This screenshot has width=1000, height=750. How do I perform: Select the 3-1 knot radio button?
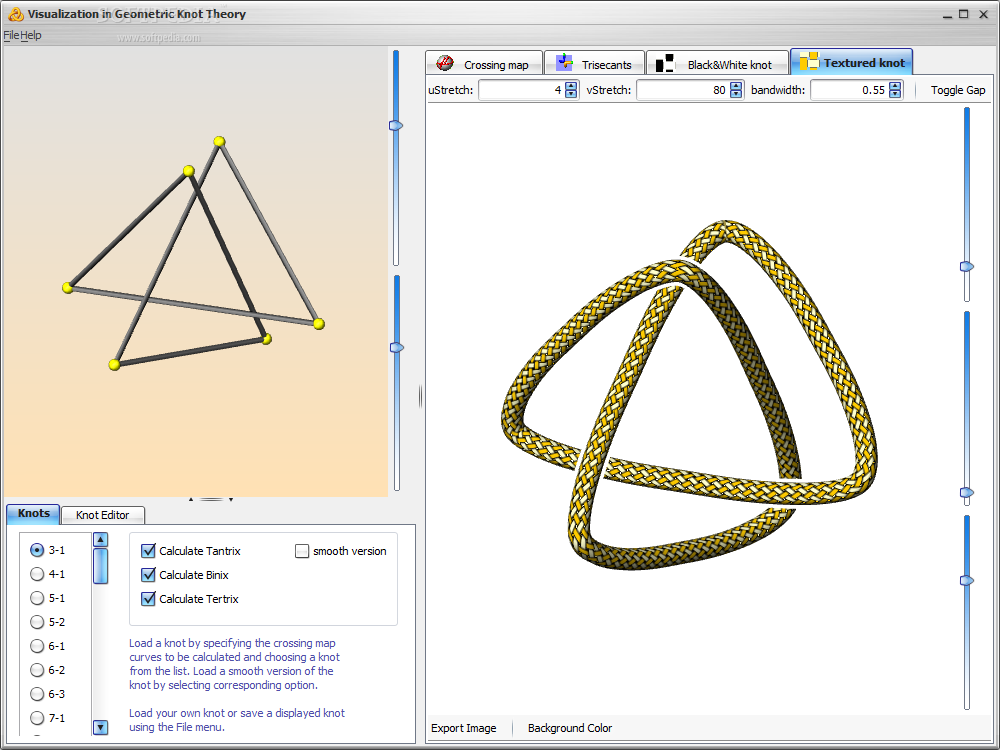point(37,550)
